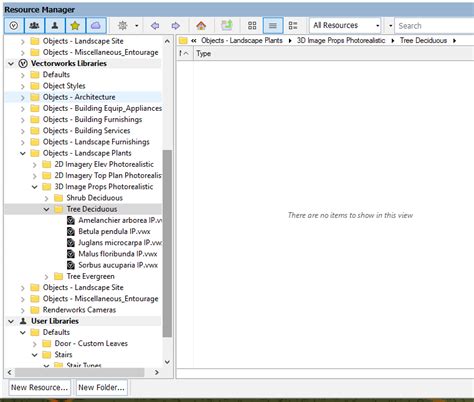The image size is (474, 402).
Task: Click the tree vertical scrollbar thumb
Action: point(167,243)
